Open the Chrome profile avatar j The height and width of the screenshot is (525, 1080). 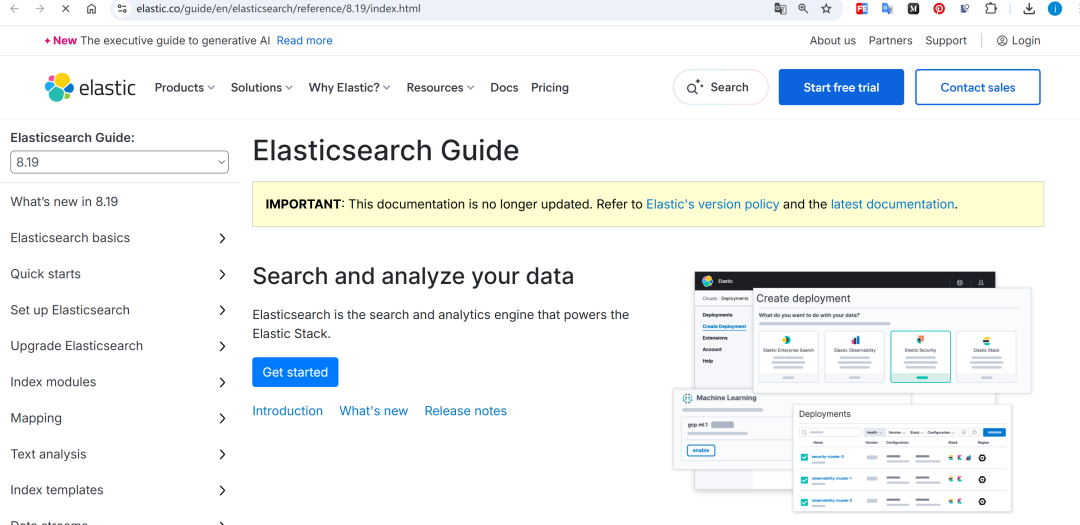(x=1055, y=9)
